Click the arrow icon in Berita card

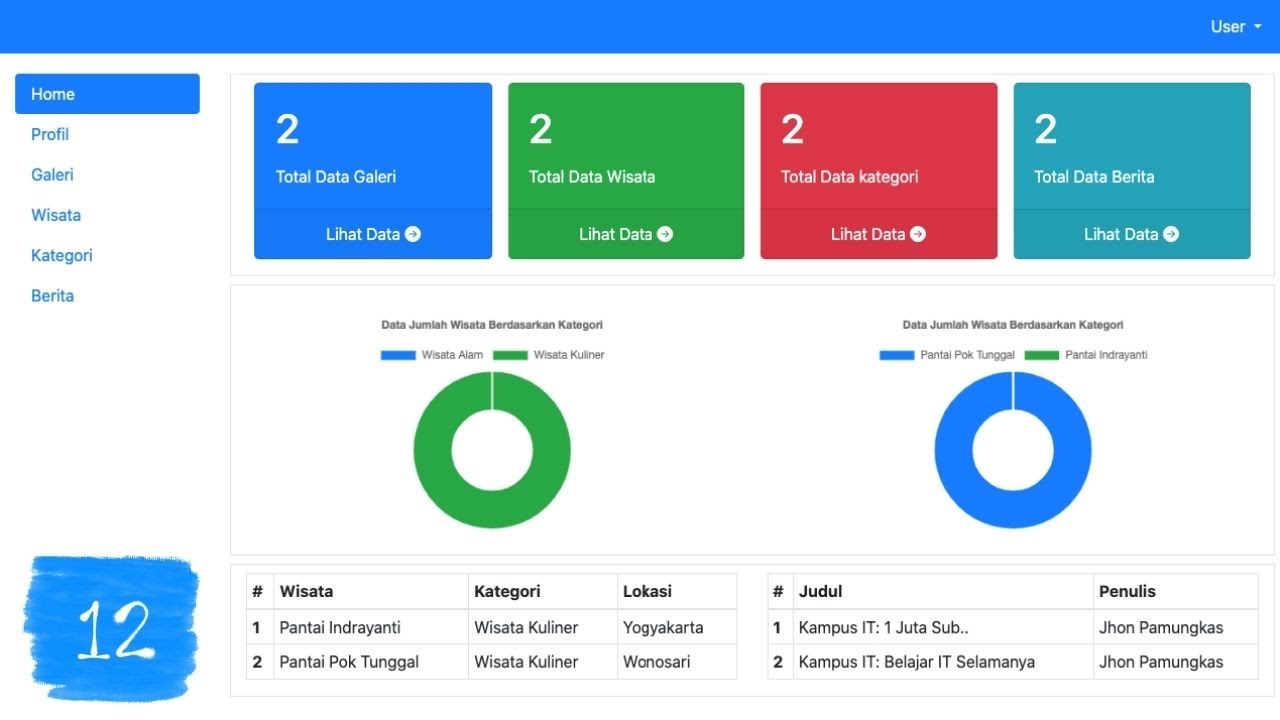coord(1171,234)
